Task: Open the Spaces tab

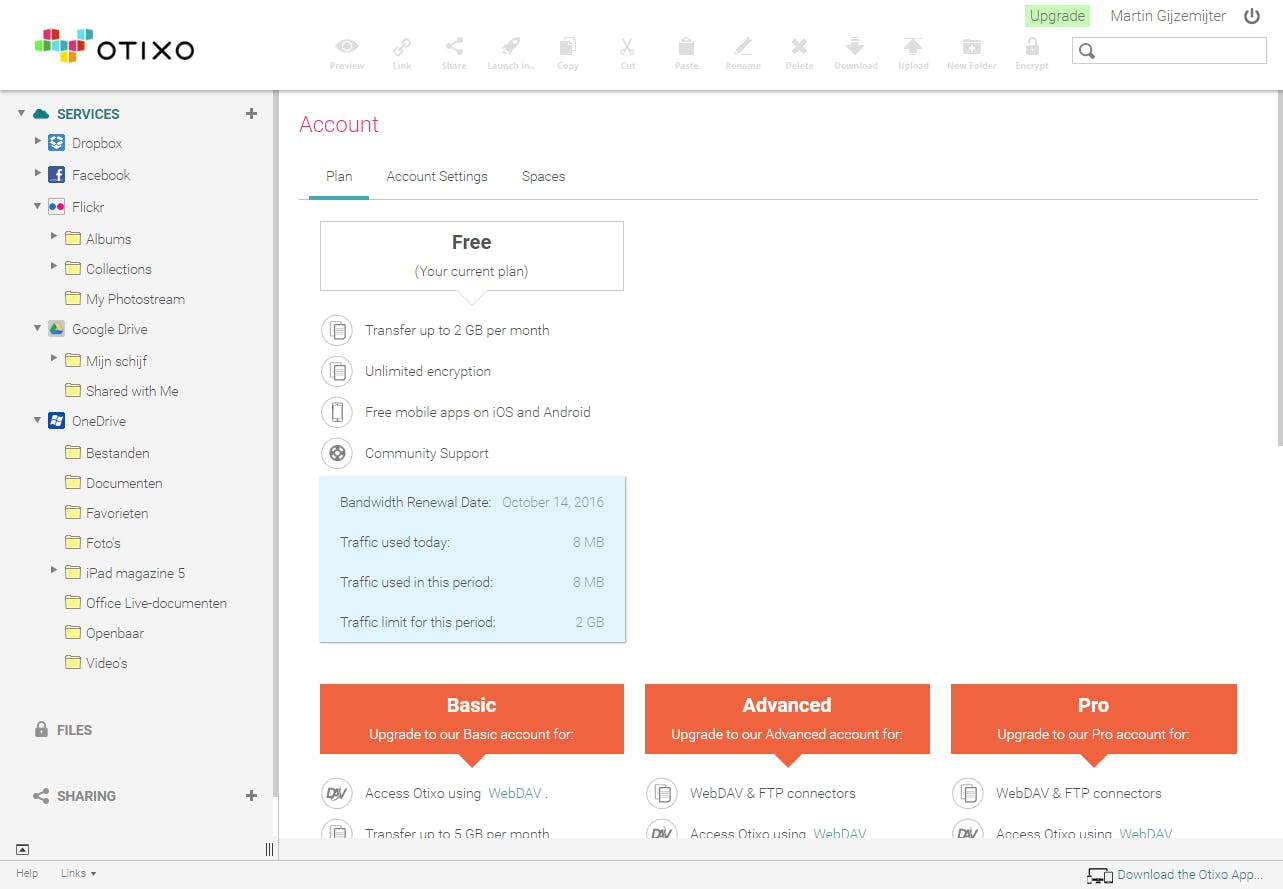Action: (x=543, y=177)
